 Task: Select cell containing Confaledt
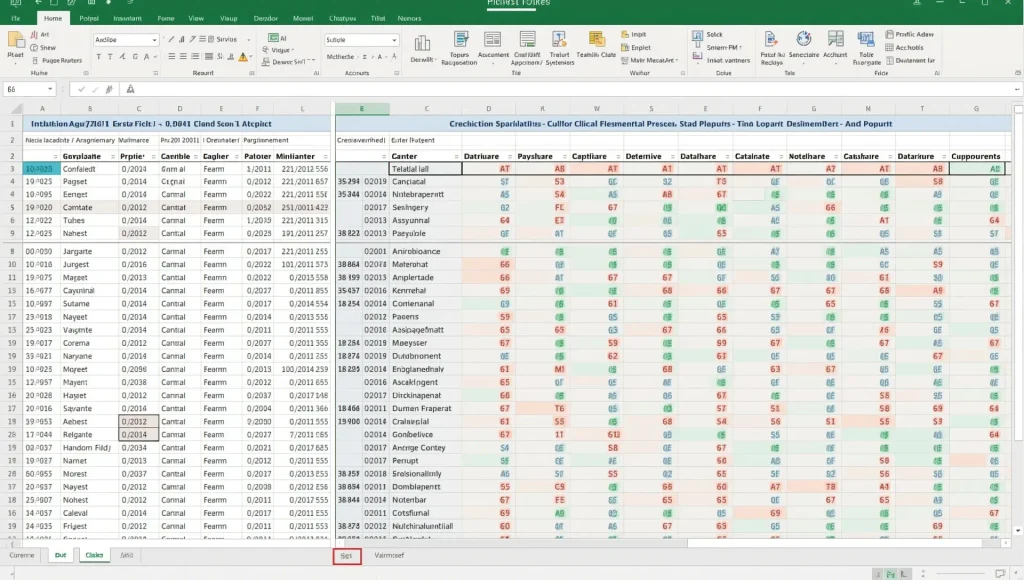tap(89, 169)
